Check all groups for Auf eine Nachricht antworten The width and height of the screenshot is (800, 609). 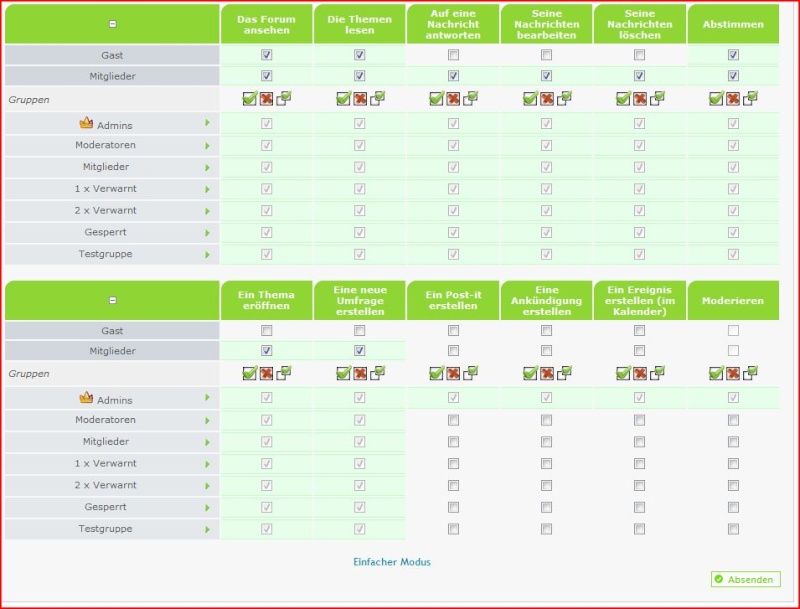pyautogui.click(x=437, y=98)
